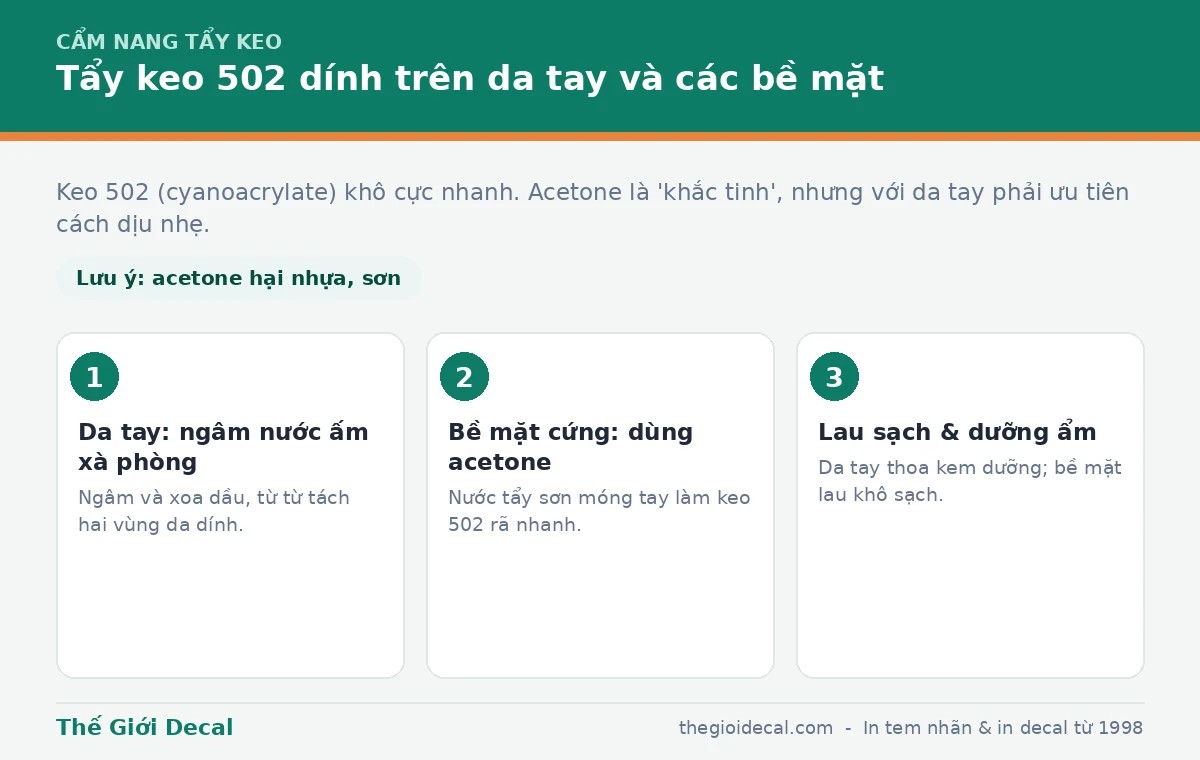The image size is (1200, 760).
Task: Click the step 1 number circle
Action: (94, 377)
